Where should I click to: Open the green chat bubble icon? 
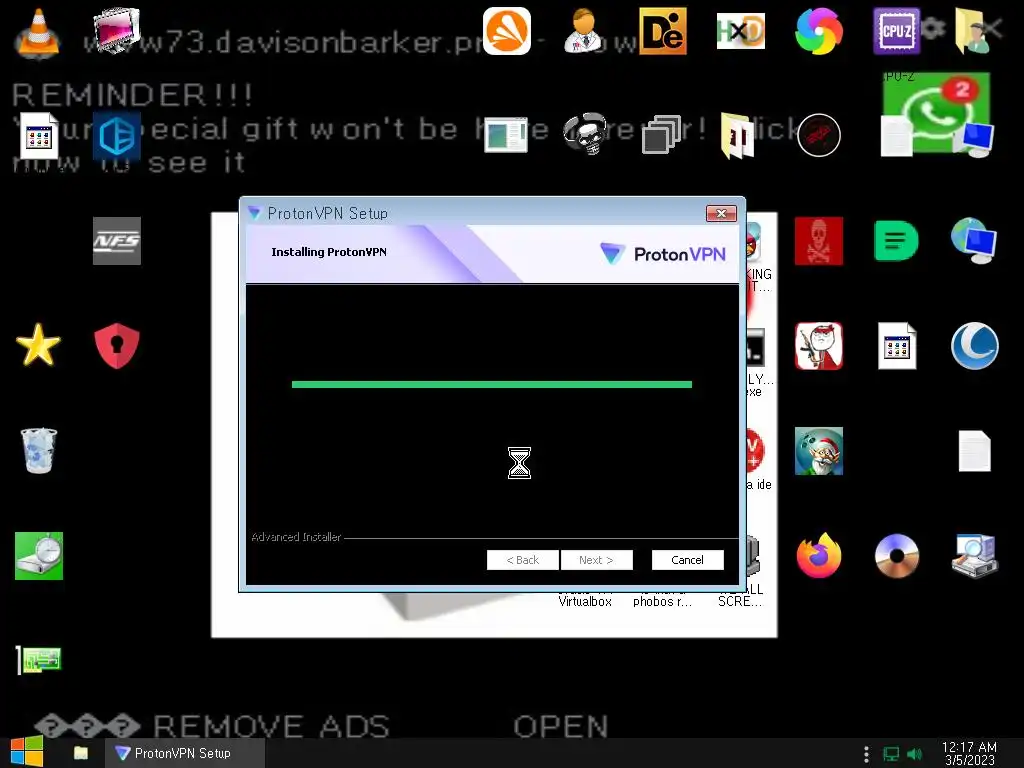pos(897,240)
